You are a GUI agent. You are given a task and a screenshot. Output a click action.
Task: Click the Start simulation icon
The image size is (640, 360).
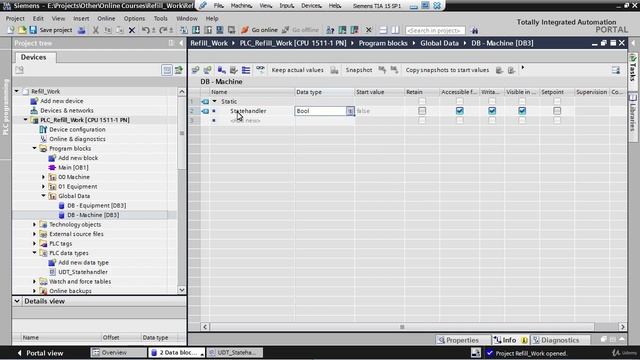point(220,30)
